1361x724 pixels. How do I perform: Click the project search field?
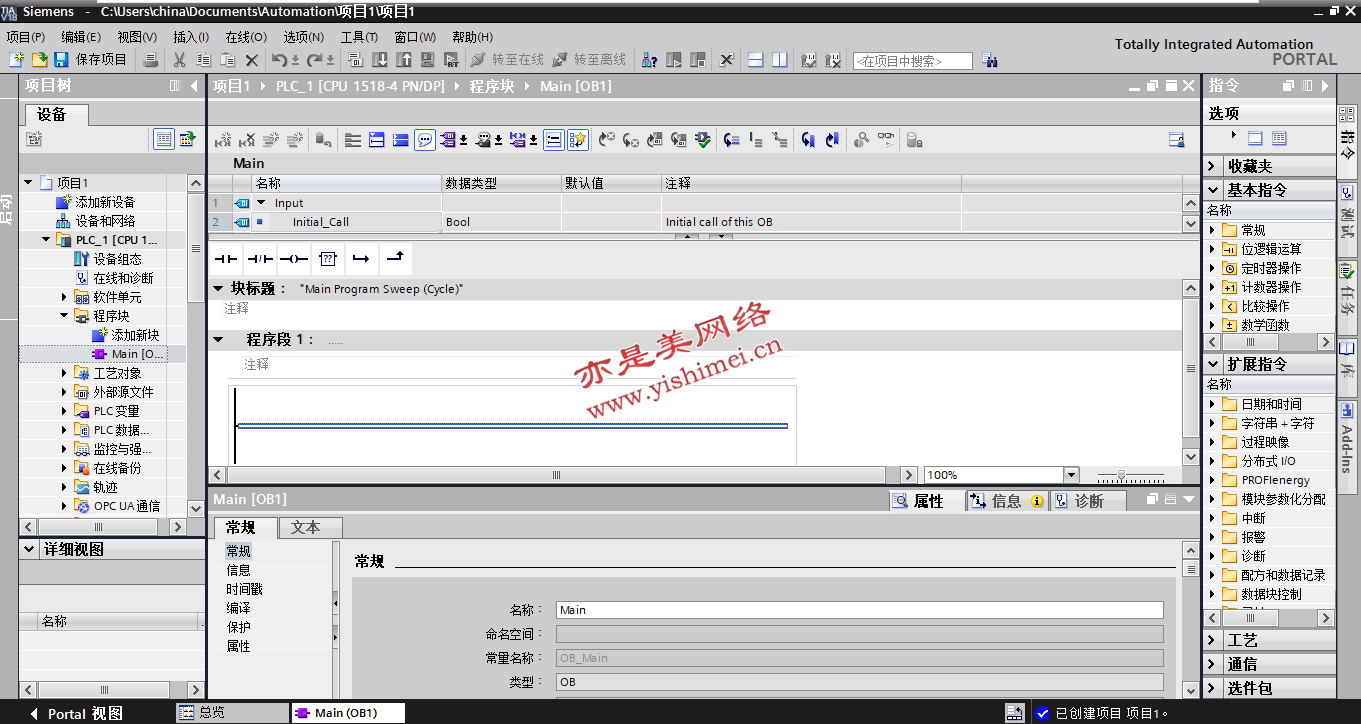click(912, 61)
